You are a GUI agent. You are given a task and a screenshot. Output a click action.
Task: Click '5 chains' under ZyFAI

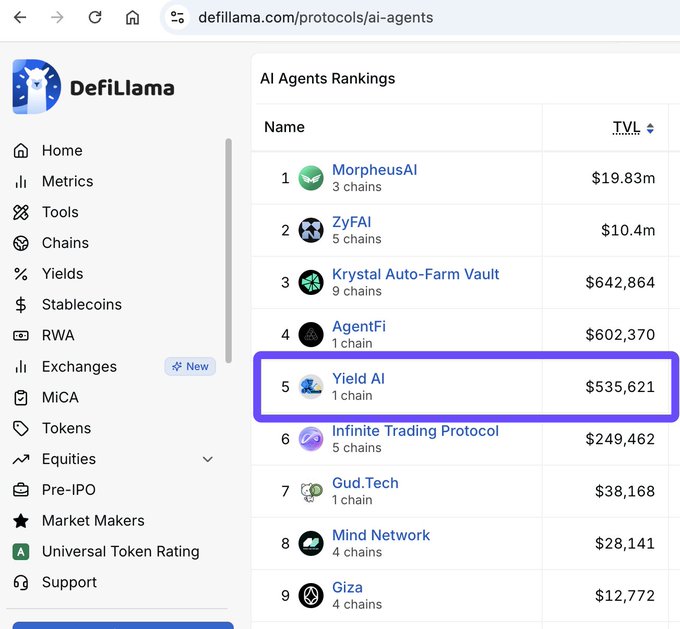(357, 239)
